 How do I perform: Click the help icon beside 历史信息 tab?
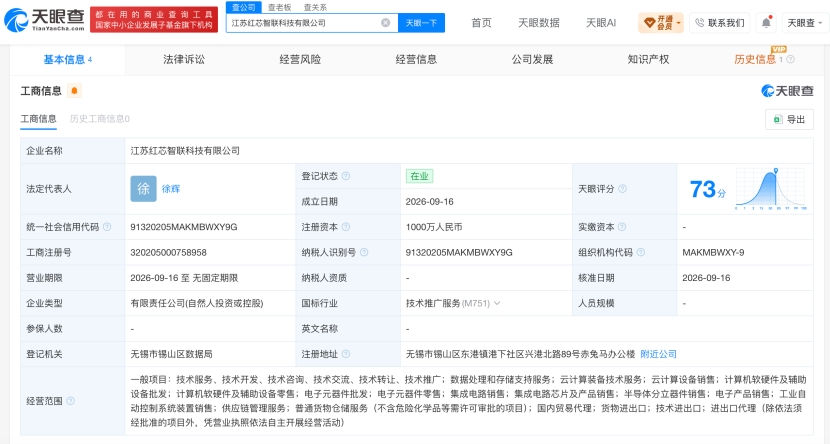point(790,59)
